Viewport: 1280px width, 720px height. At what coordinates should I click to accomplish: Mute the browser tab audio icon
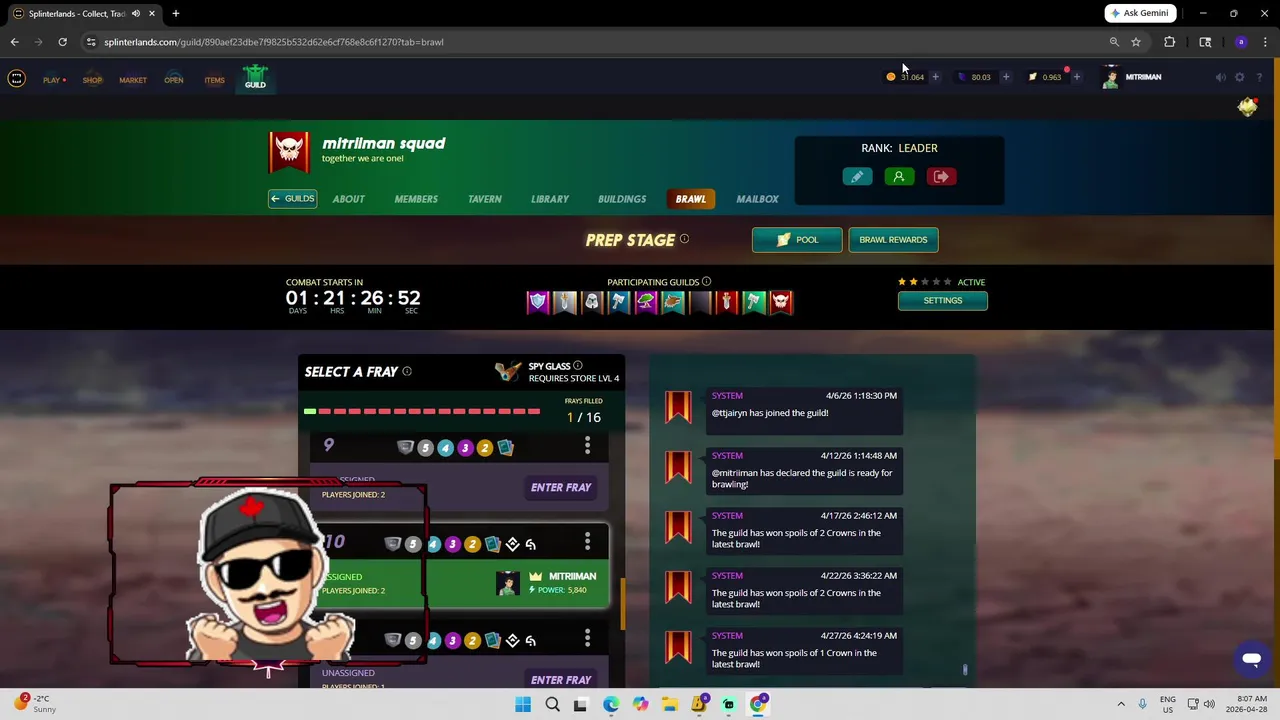click(x=135, y=14)
